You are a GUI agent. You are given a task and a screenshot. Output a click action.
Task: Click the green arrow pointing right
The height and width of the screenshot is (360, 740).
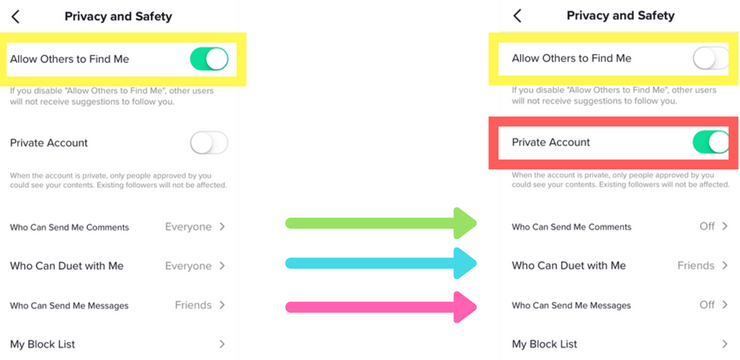pos(381,223)
